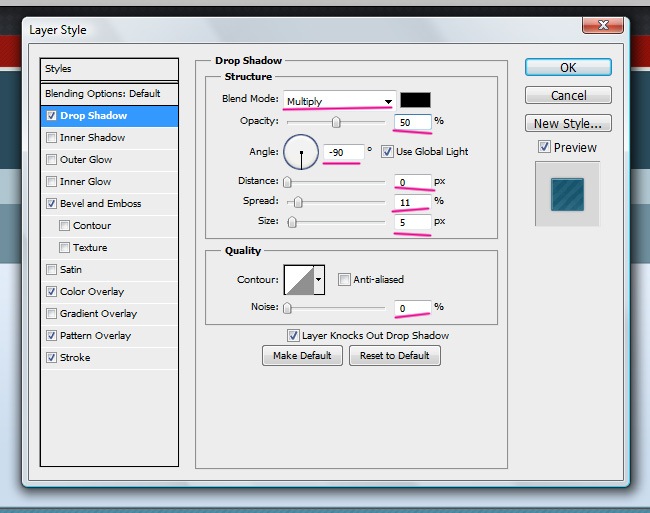Select the Stroke style entry
The width and height of the screenshot is (650, 513).
tap(75, 358)
